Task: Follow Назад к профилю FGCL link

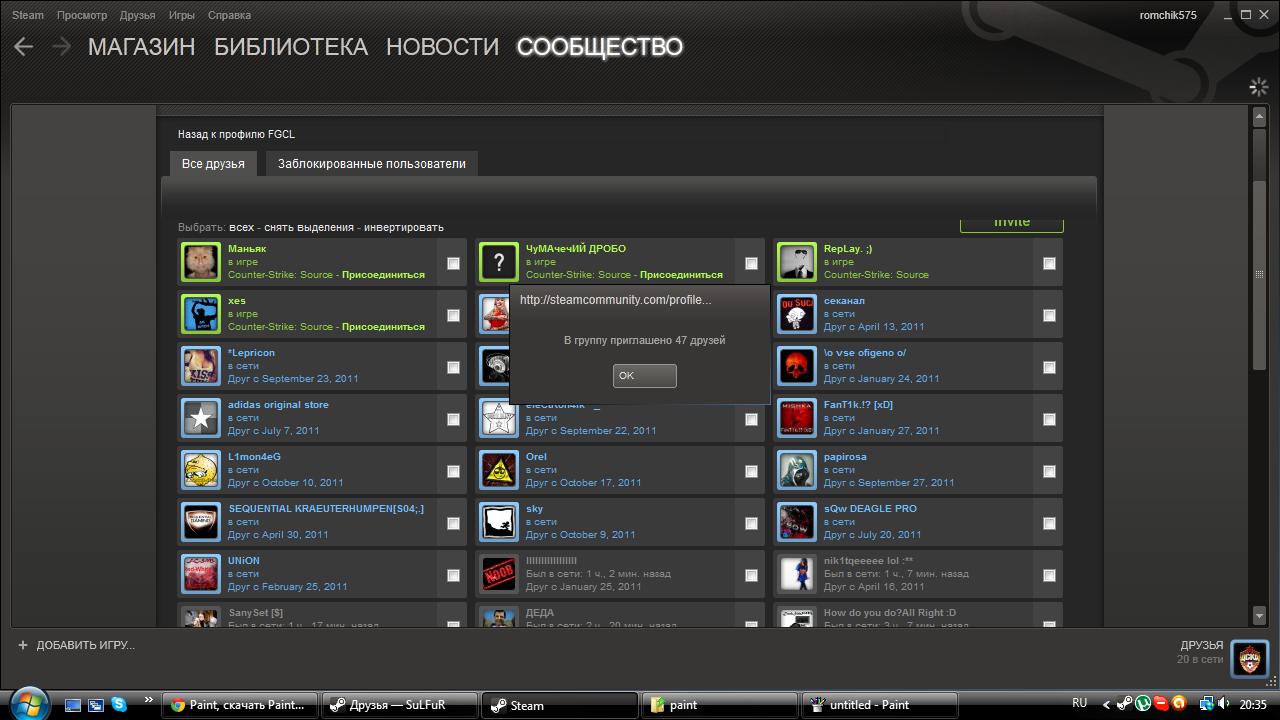Action: click(x=236, y=134)
